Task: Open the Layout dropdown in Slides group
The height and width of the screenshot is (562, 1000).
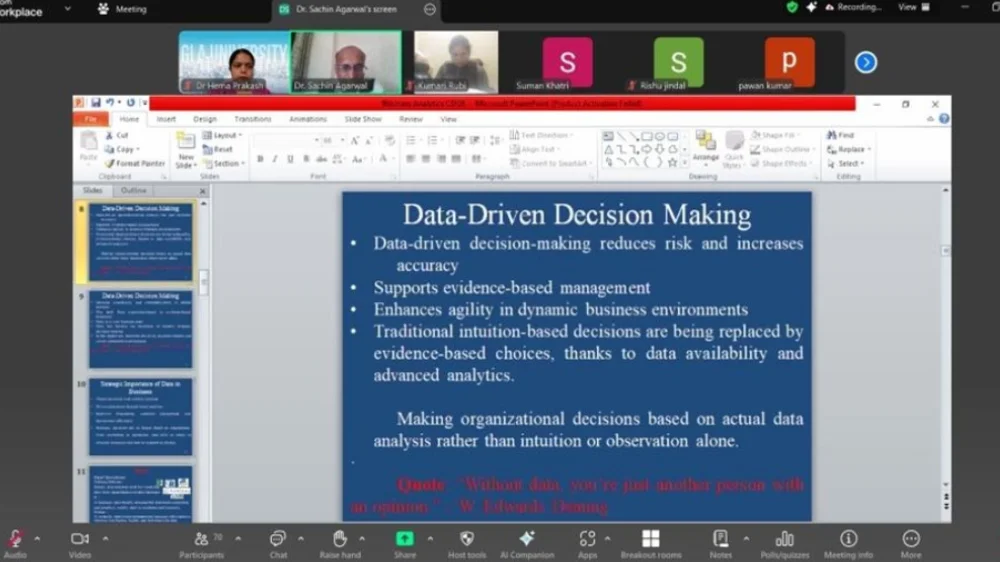Action: (222, 135)
